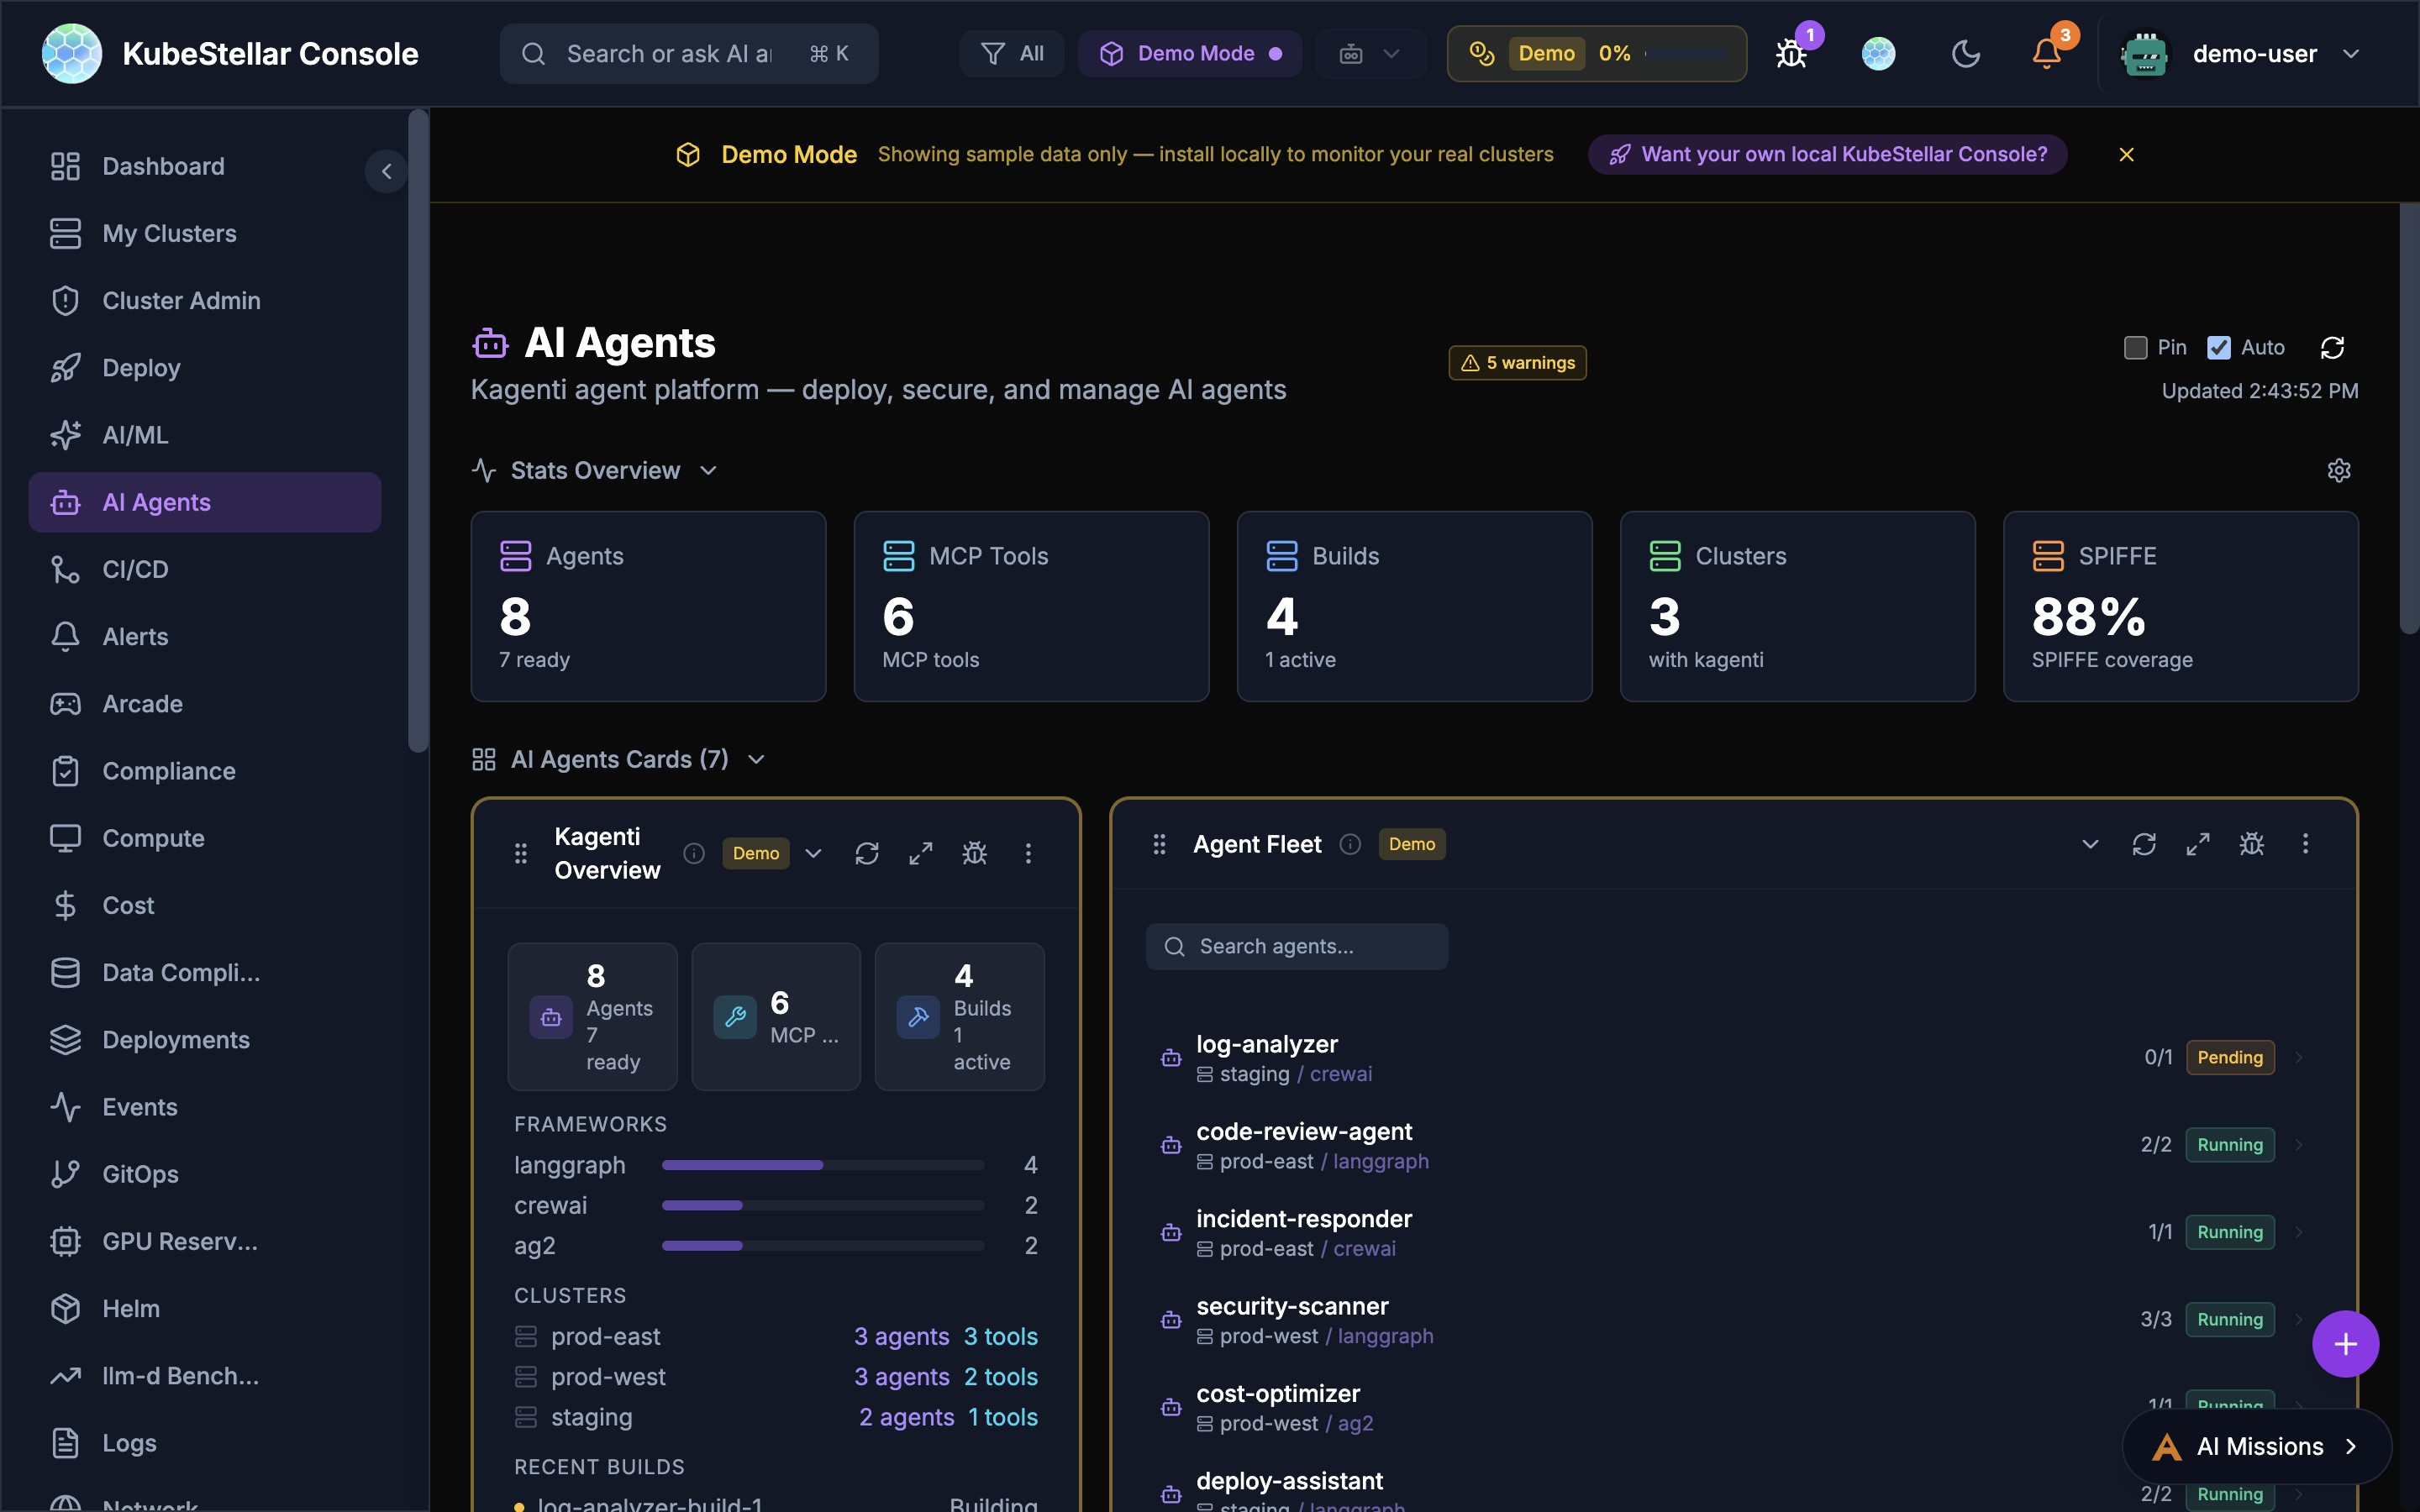Open notifications via the bell icon
Image resolution: width=2420 pixels, height=1512 pixels.
2046,53
